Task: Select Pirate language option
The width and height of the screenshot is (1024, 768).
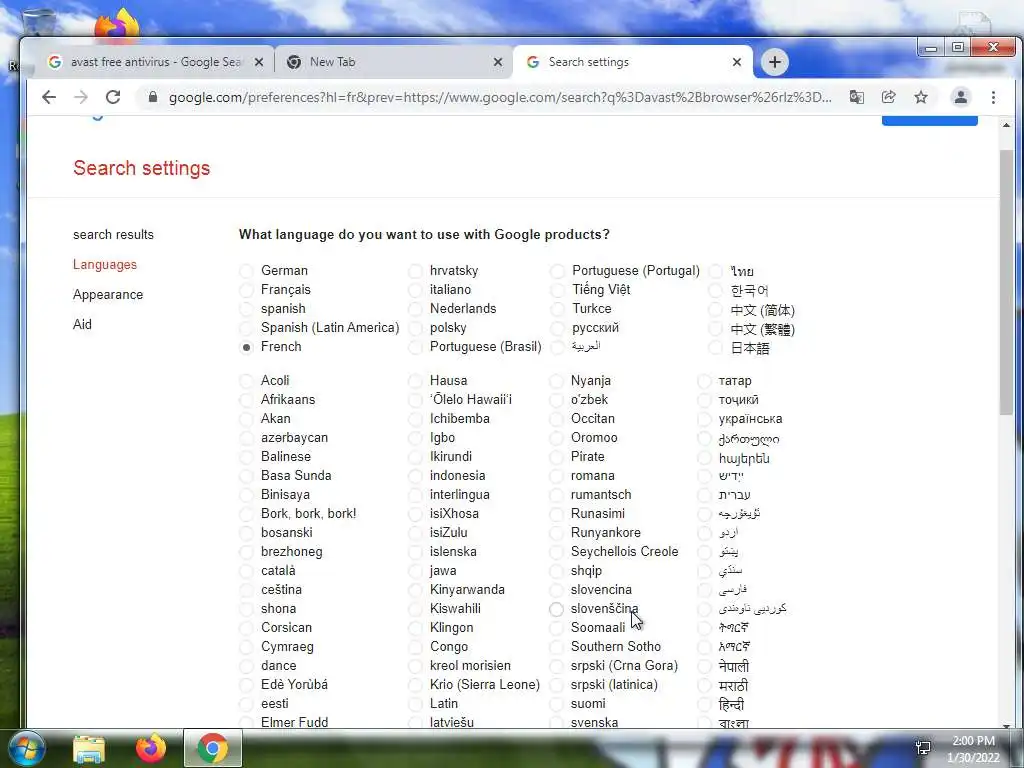Action: pos(556,457)
